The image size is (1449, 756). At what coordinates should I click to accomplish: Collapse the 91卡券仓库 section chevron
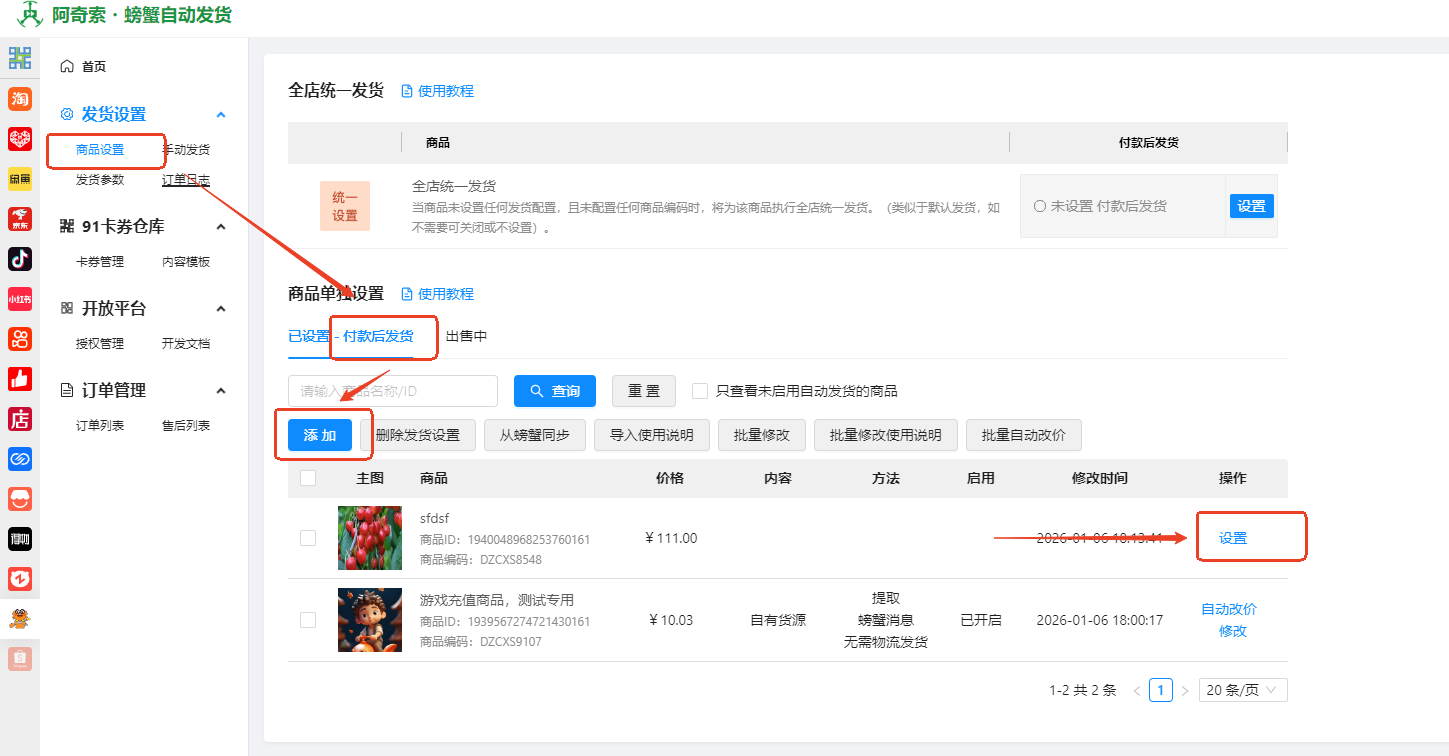[x=221, y=227]
